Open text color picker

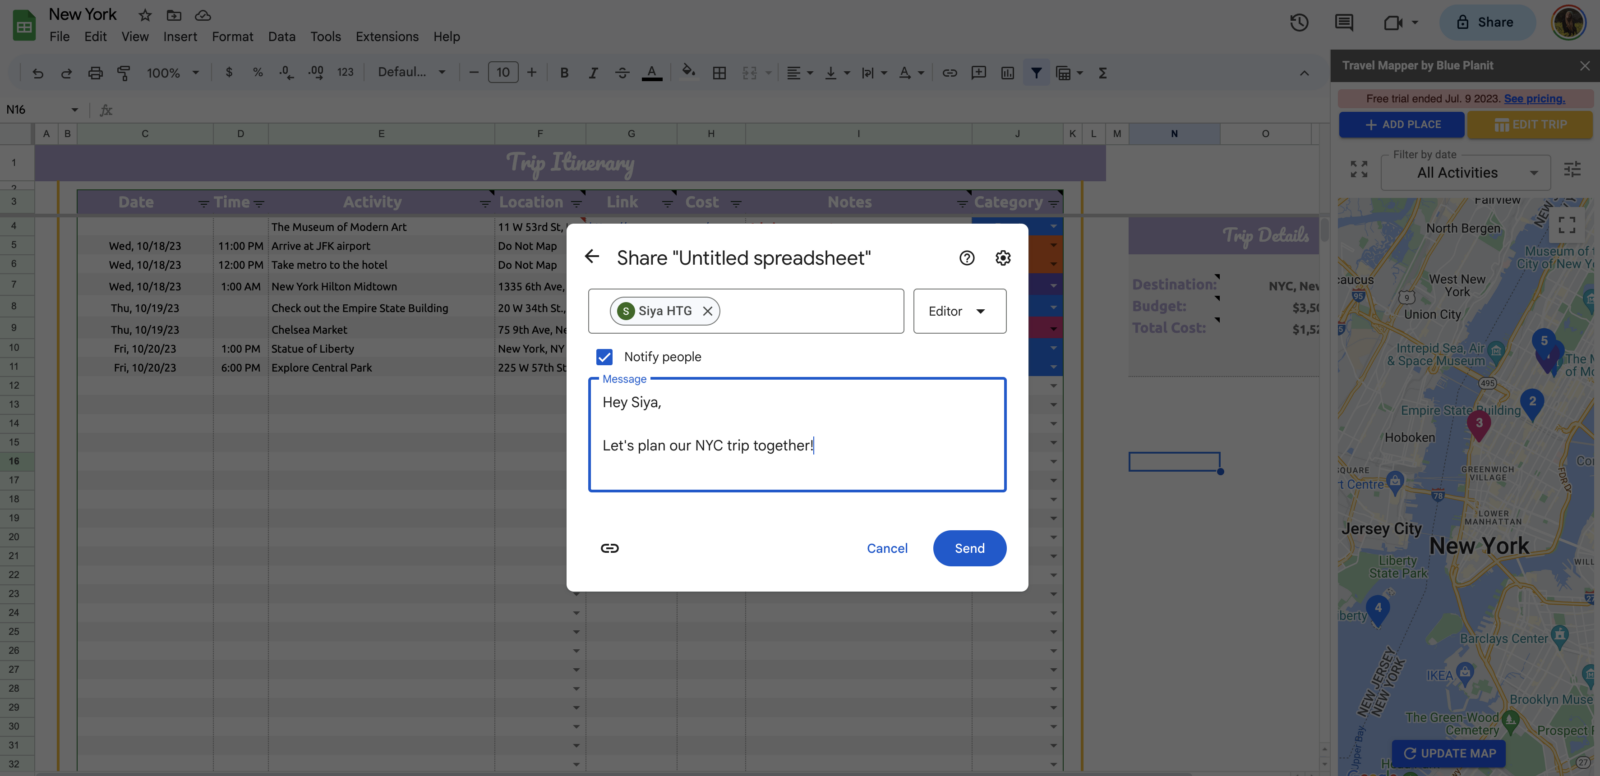coord(652,73)
